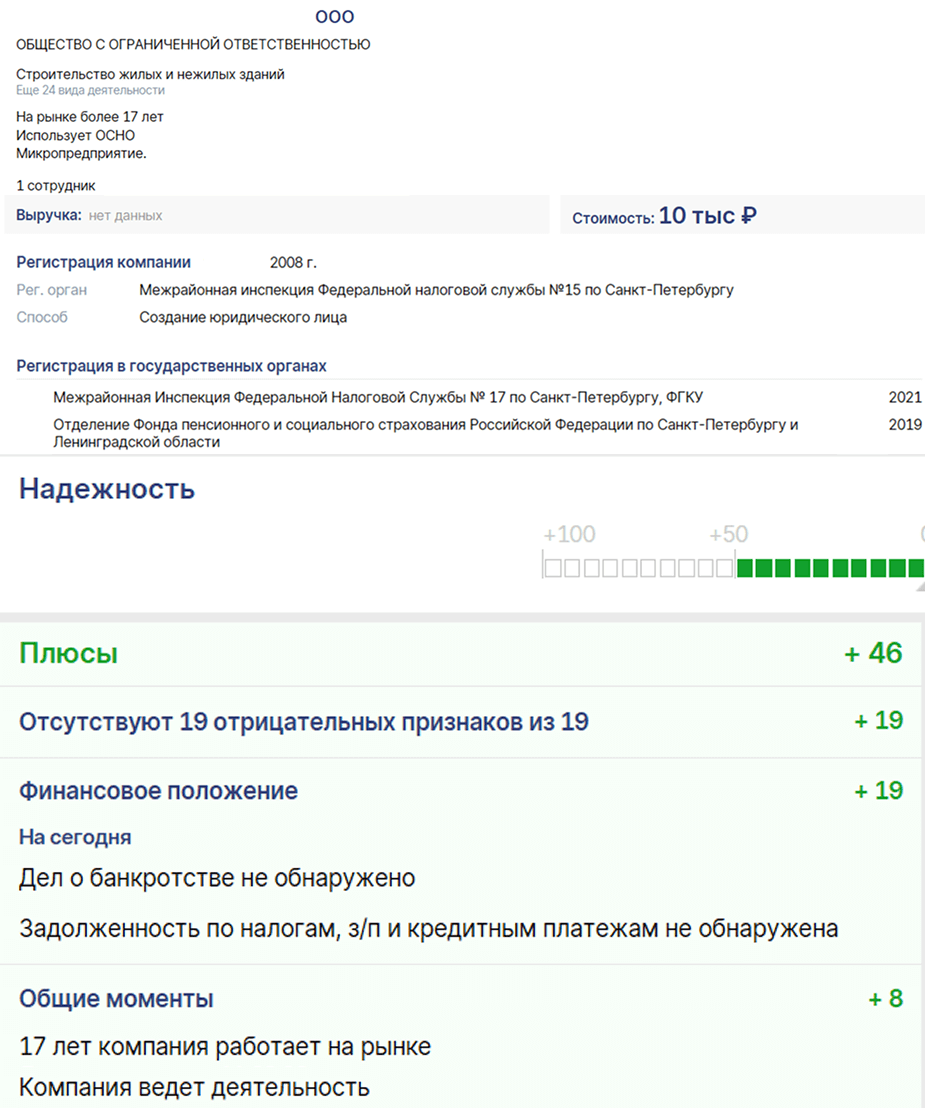Click the "Надежность" section heading
The width and height of the screenshot is (925, 1108).
pos(107,489)
